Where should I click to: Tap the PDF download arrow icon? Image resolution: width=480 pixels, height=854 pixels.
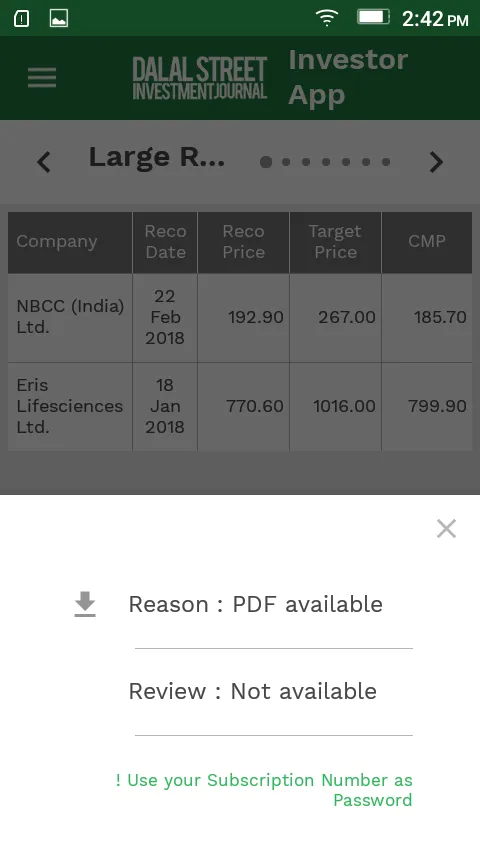(85, 605)
